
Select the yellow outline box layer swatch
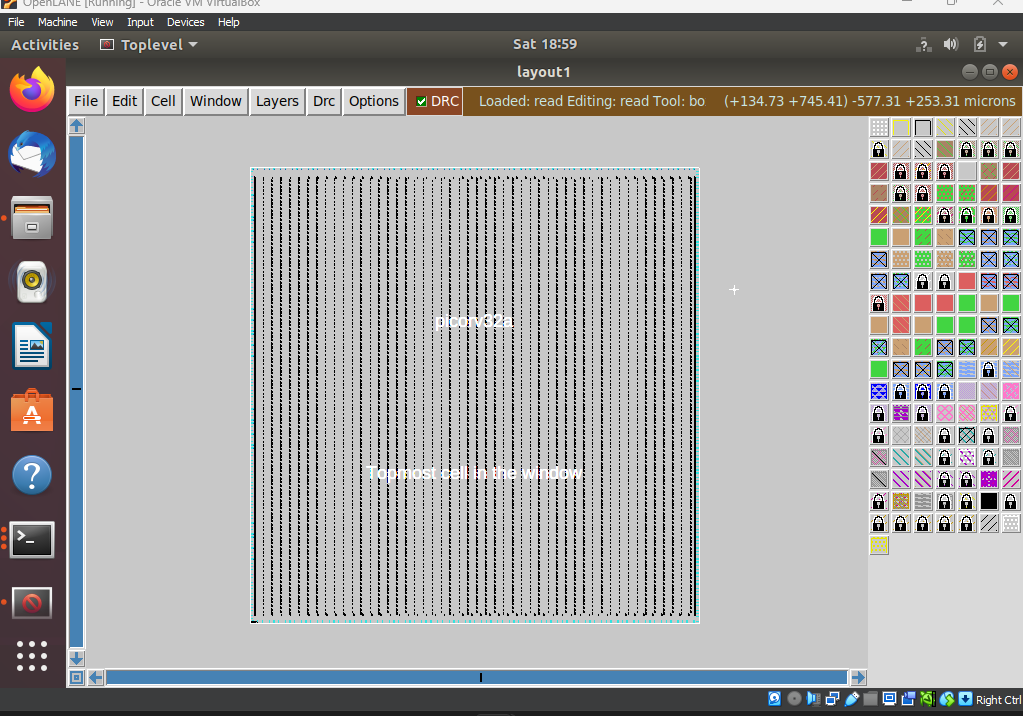(901, 127)
